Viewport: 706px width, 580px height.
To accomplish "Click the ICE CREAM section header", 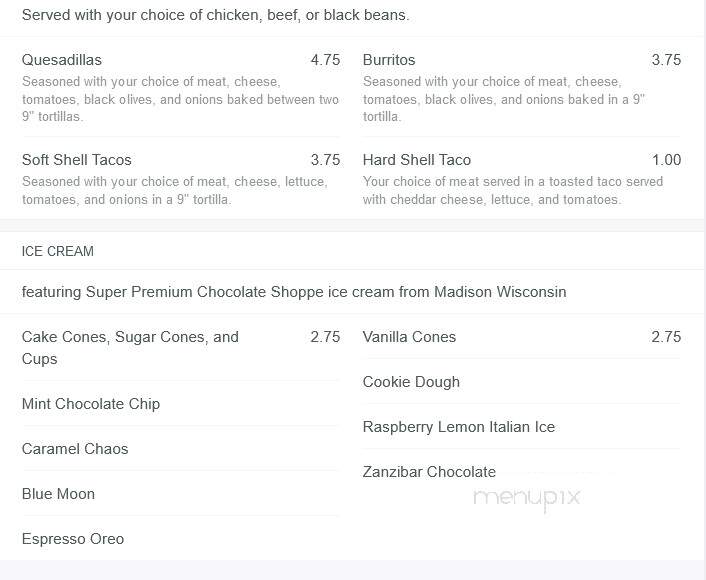I will pyautogui.click(x=58, y=251).
